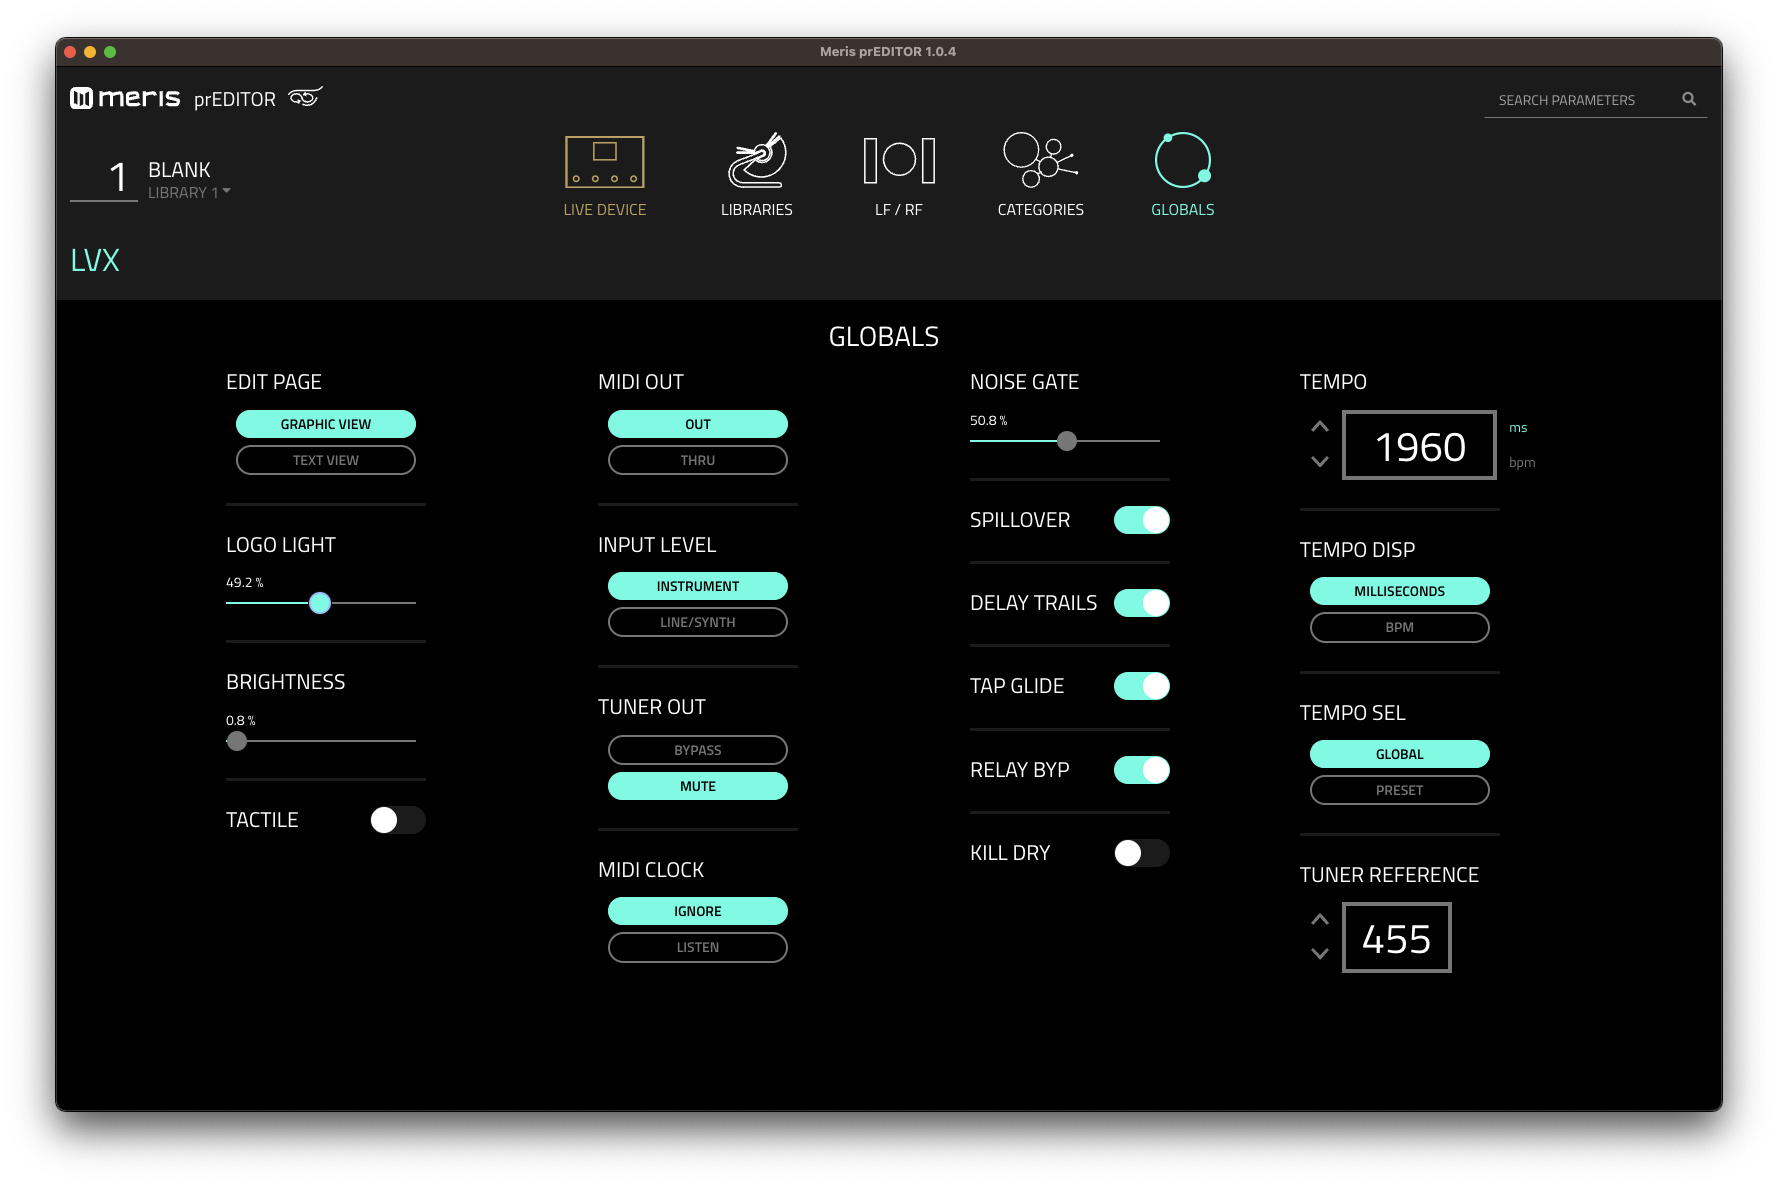Open the Libraries icon

[757, 162]
